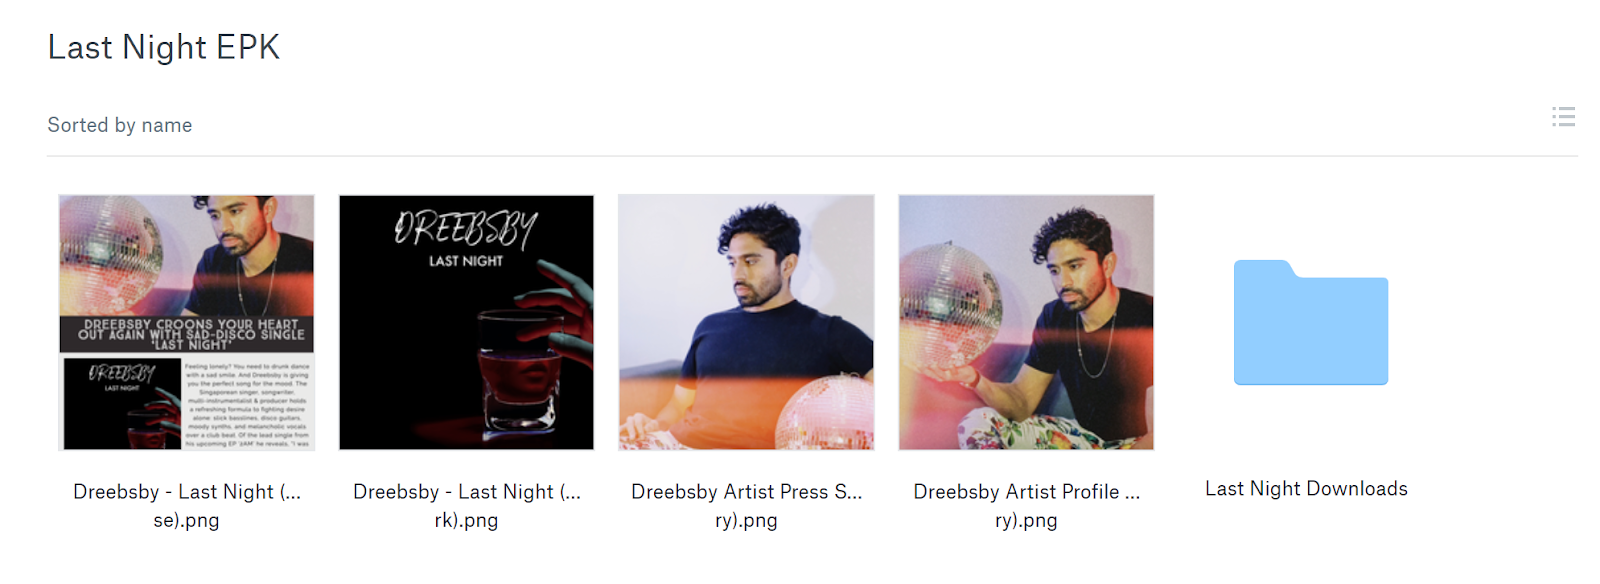Click the "LAST NIGHT" caption on the cover art
Viewport: 1600px width, 584px height.
point(466,261)
